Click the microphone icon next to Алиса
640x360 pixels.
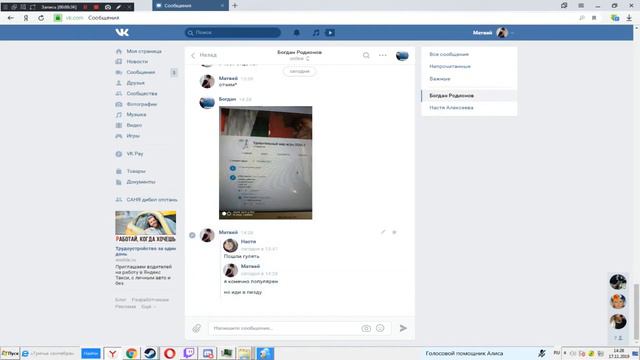(x=542, y=353)
